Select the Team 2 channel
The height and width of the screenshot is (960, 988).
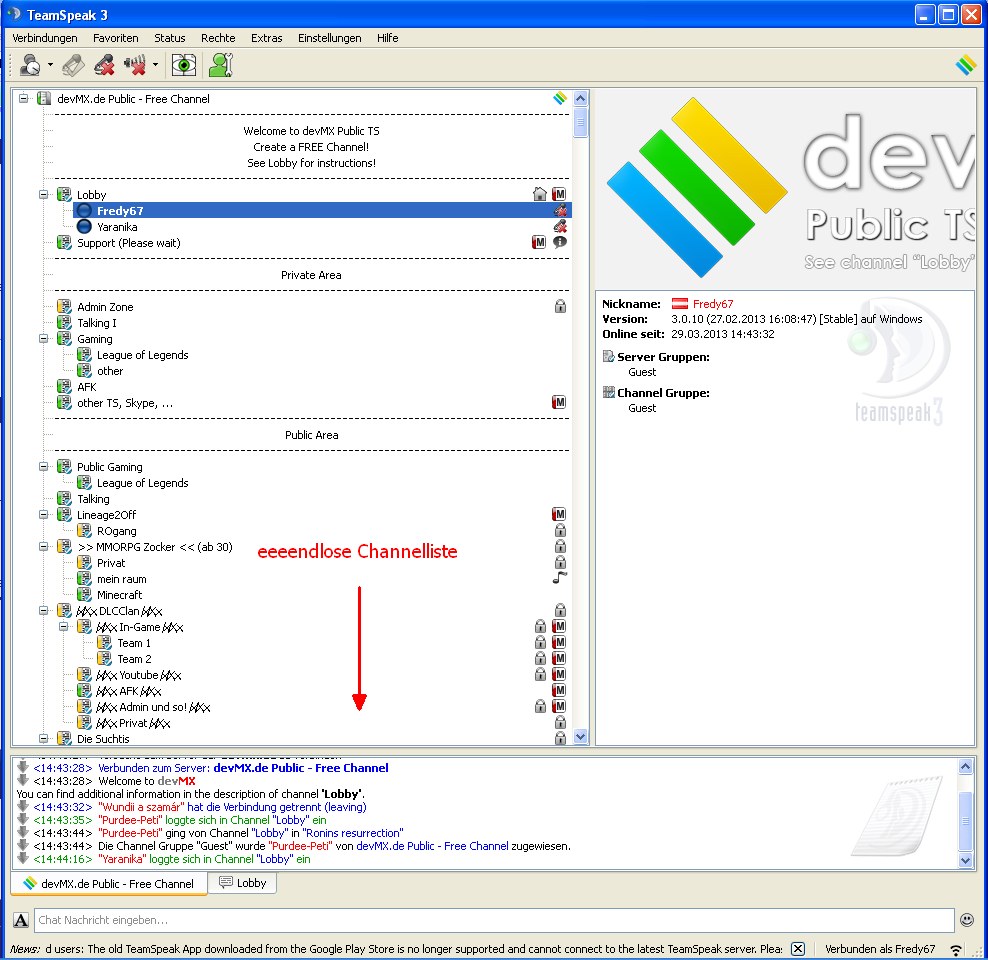[134, 659]
